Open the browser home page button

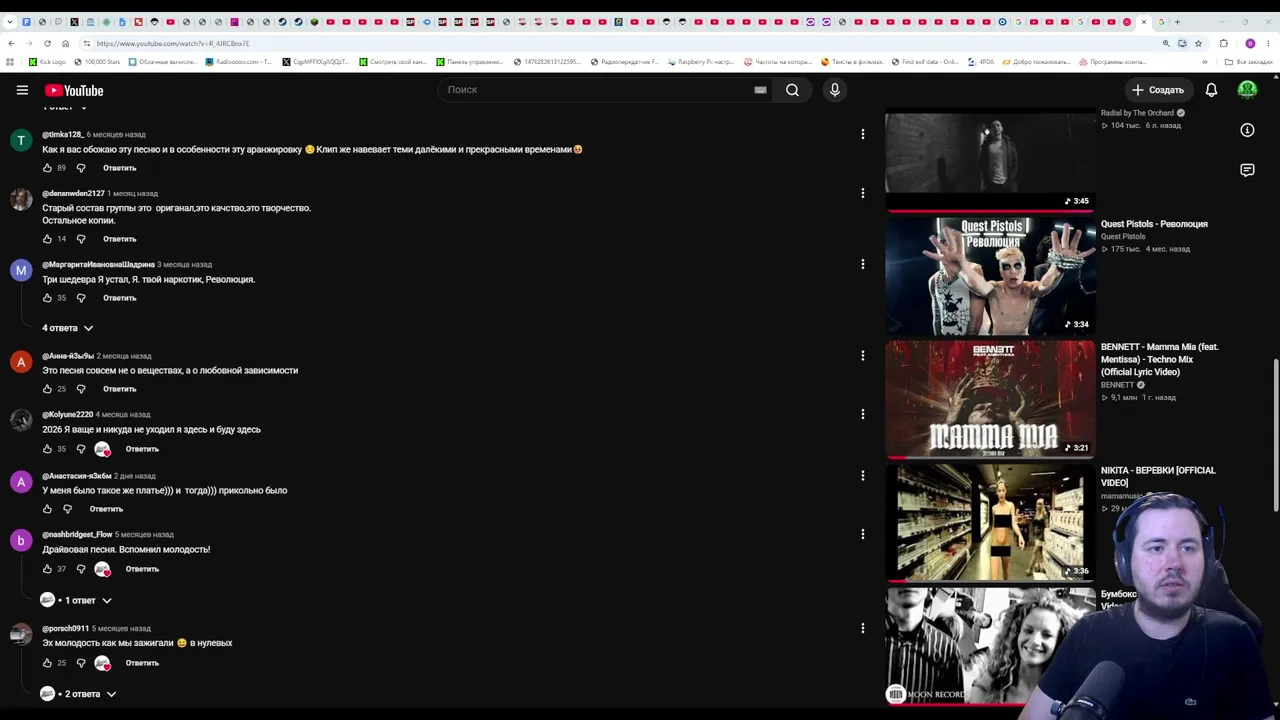tap(65, 43)
